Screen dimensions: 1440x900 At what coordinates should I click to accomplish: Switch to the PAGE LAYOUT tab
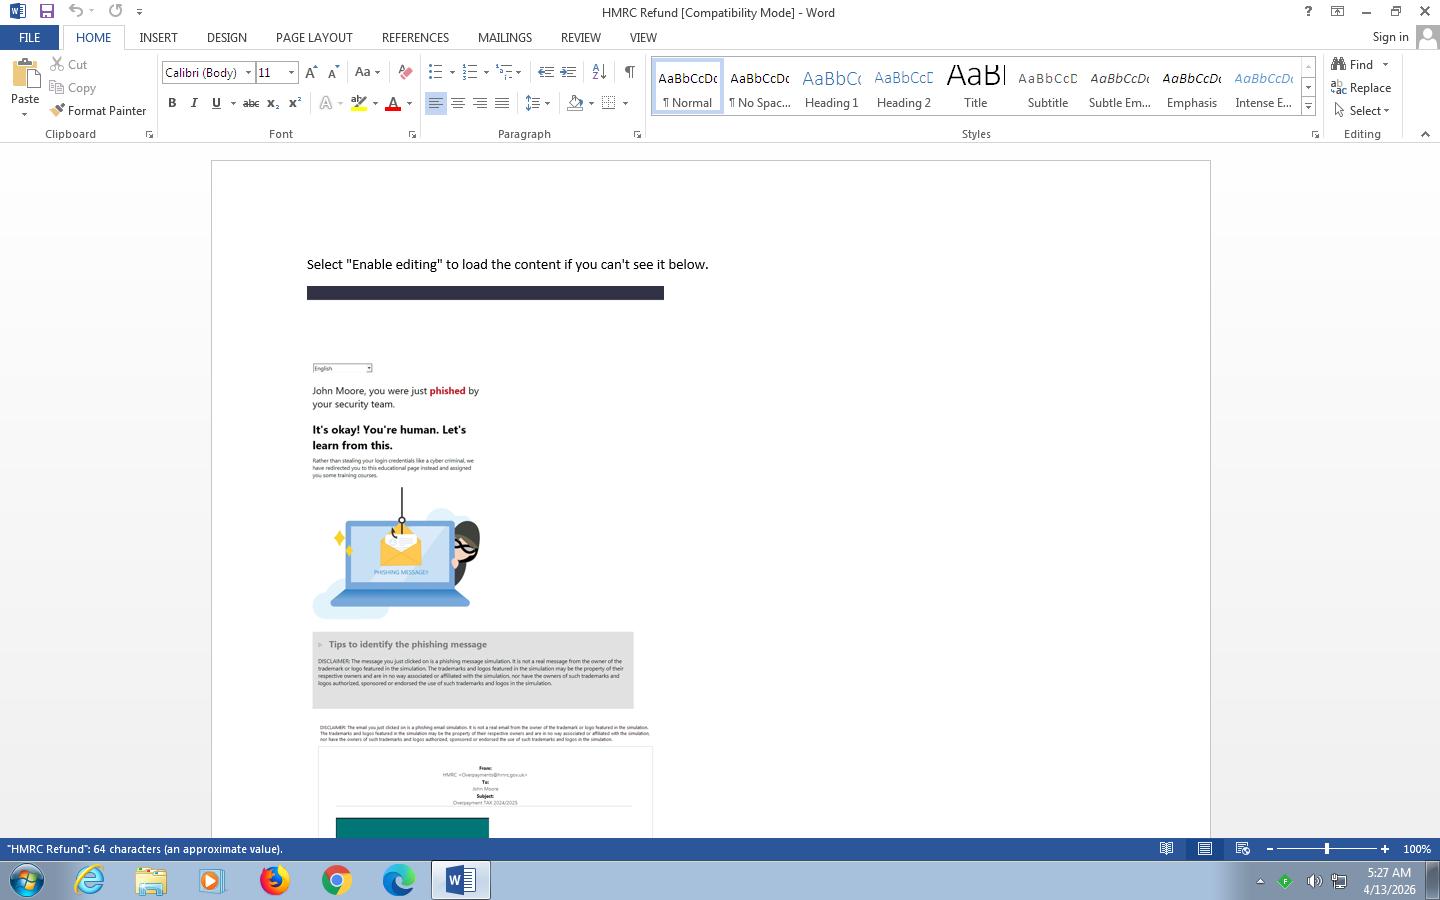pos(314,37)
